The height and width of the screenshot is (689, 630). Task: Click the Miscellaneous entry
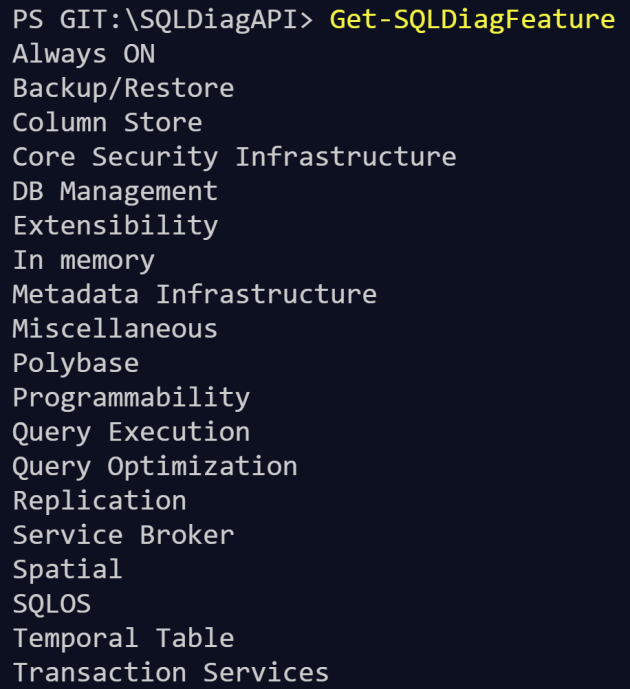[115, 328]
